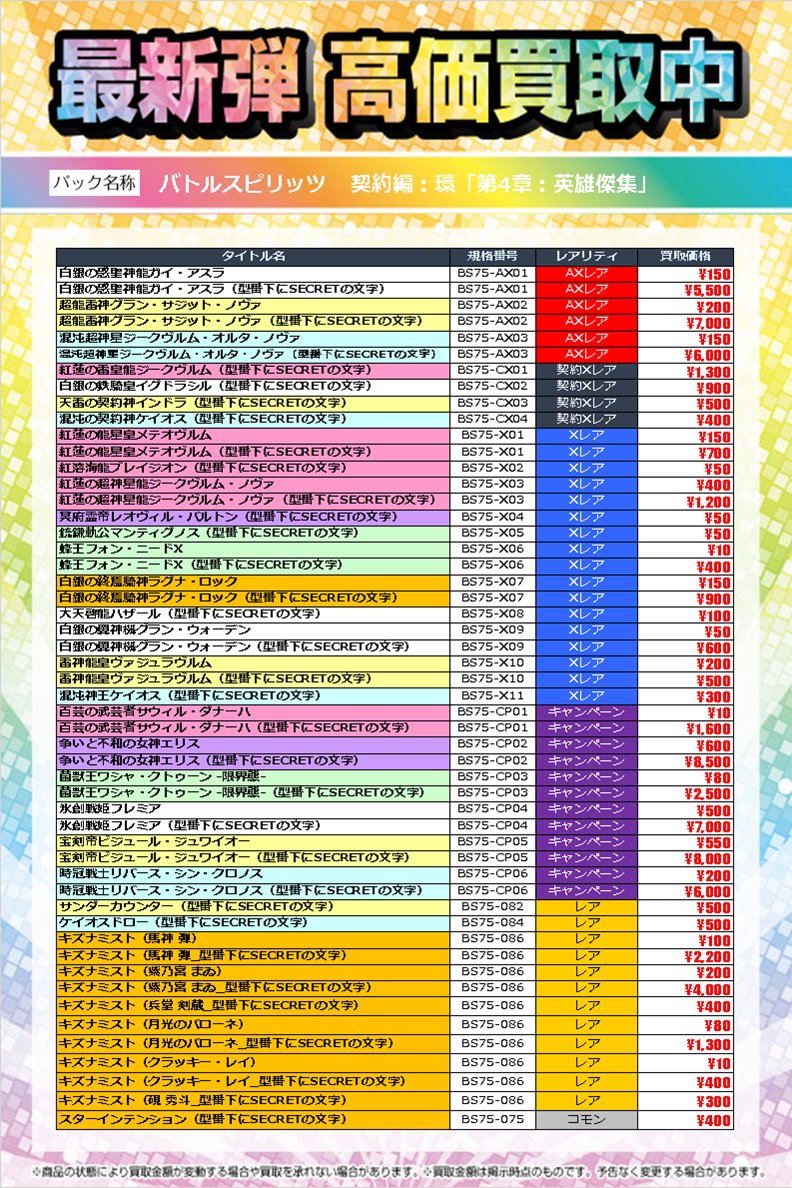The image size is (792, 1188).
Task: Select the '¥700' price cell
Action: (685, 452)
